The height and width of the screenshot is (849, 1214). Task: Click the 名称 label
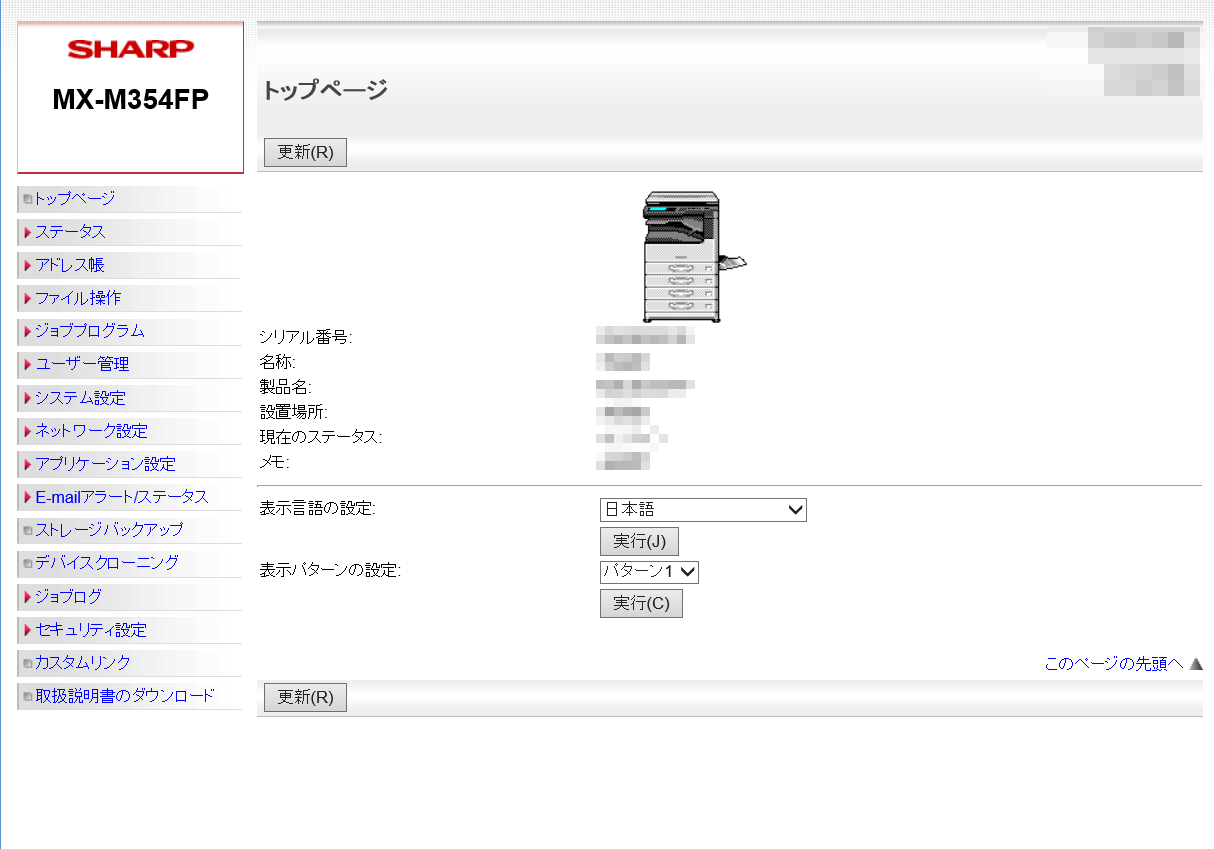point(278,362)
